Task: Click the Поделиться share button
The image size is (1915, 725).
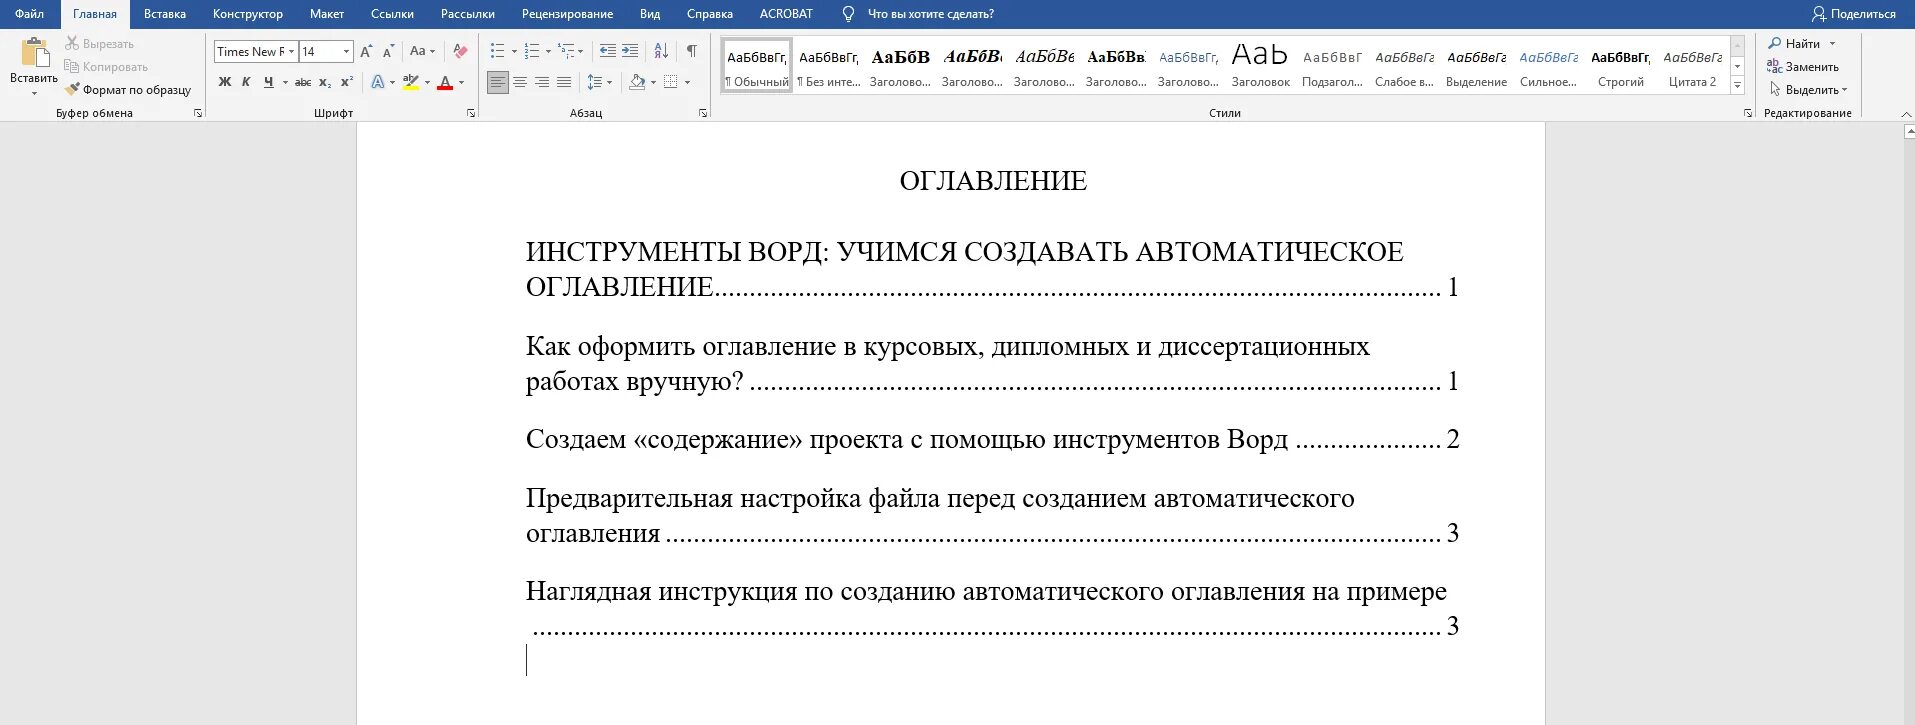Action: 1854,14
